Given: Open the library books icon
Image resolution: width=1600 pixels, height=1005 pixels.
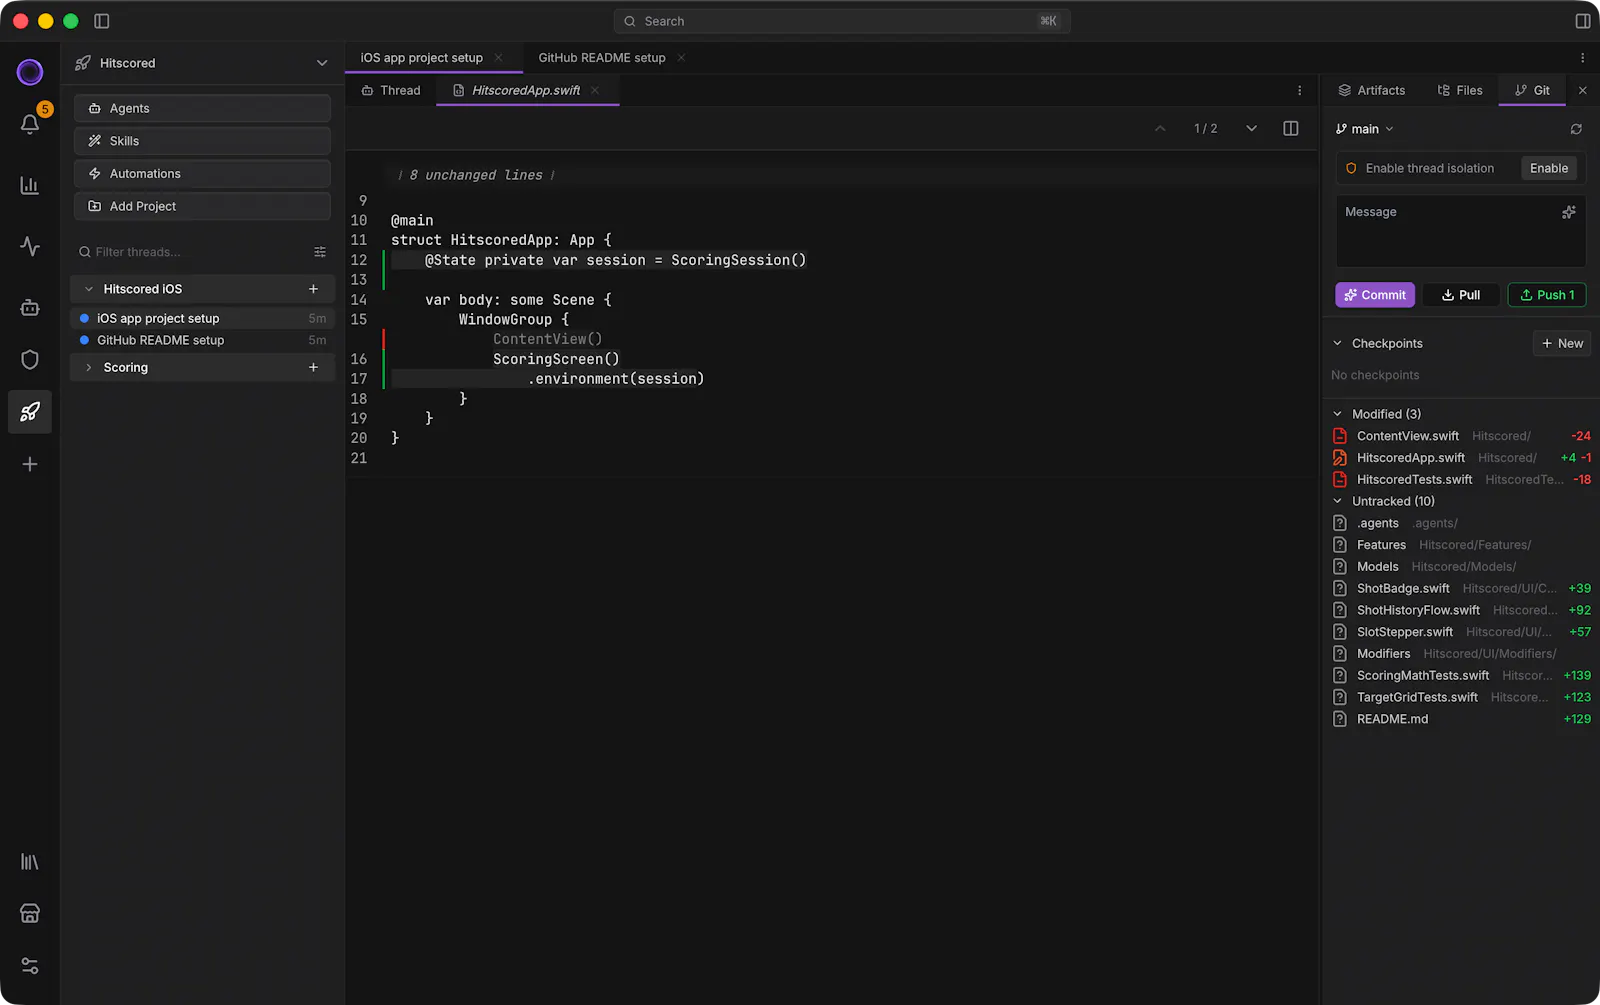Looking at the screenshot, I should [30, 862].
